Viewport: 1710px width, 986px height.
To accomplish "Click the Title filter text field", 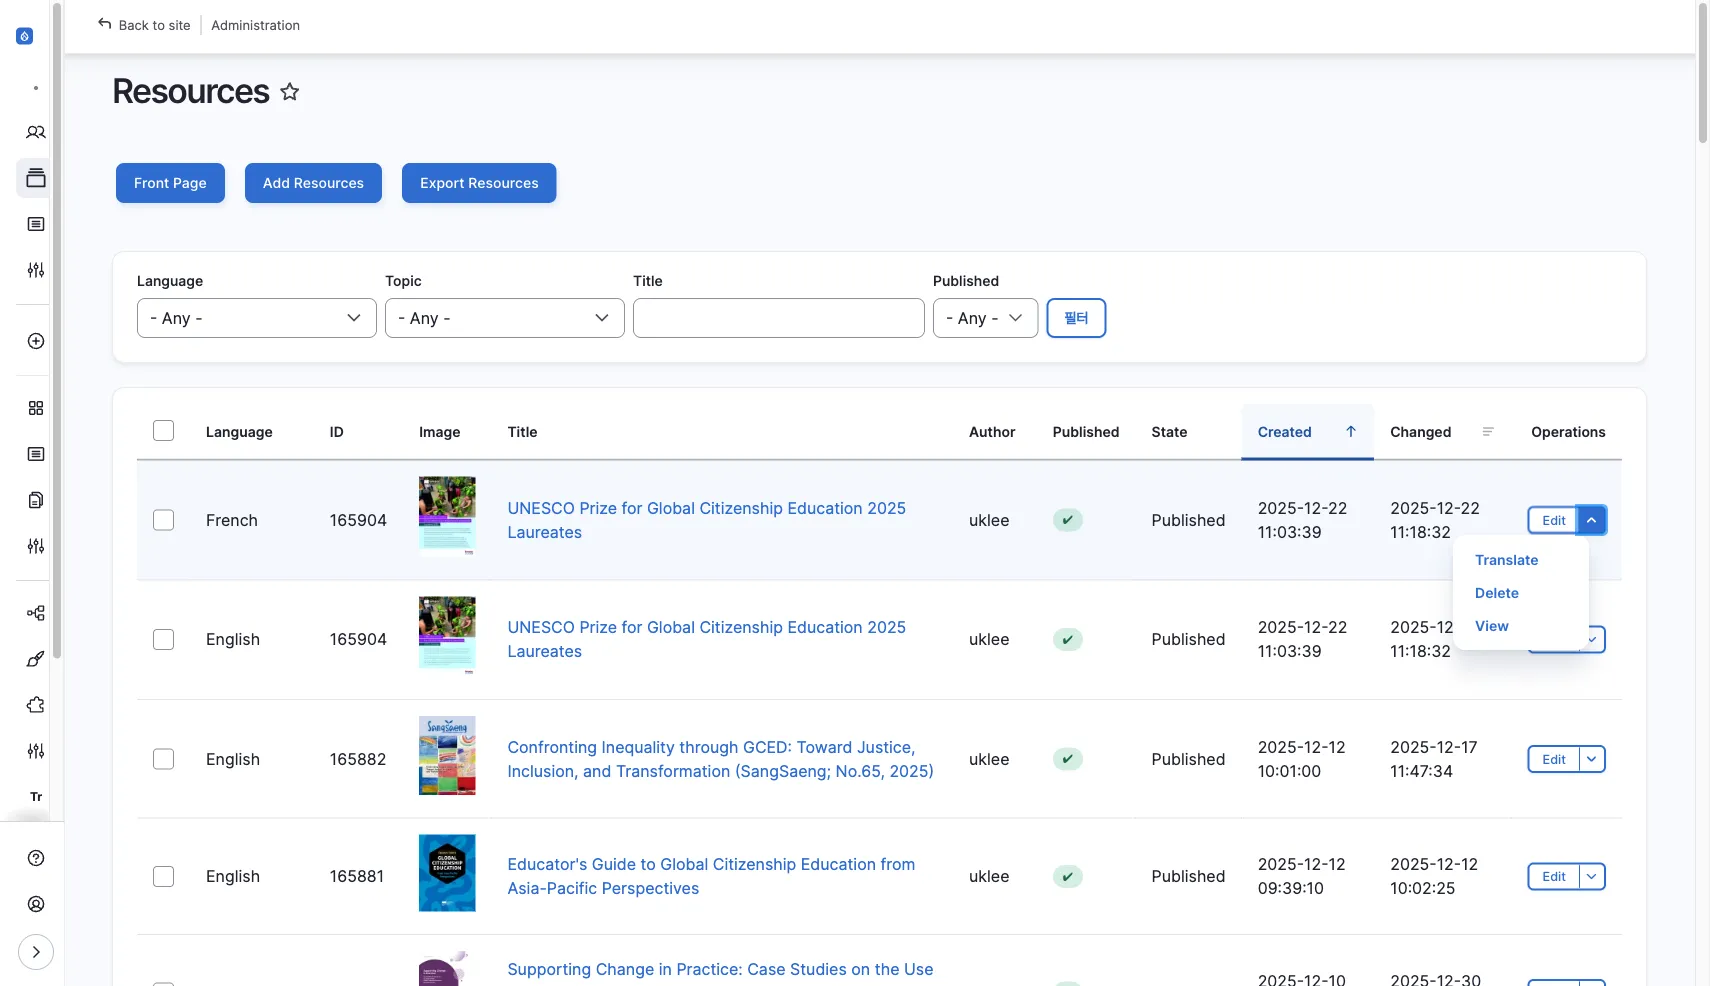I will pyautogui.click(x=778, y=318).
